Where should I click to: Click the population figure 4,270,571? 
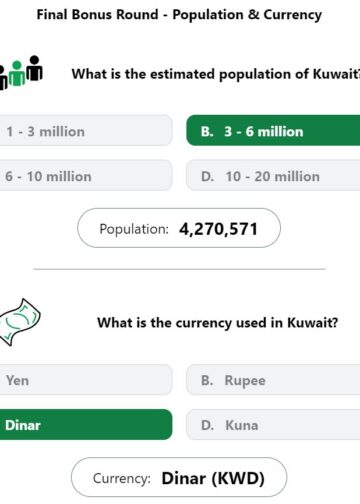point(218,229)
